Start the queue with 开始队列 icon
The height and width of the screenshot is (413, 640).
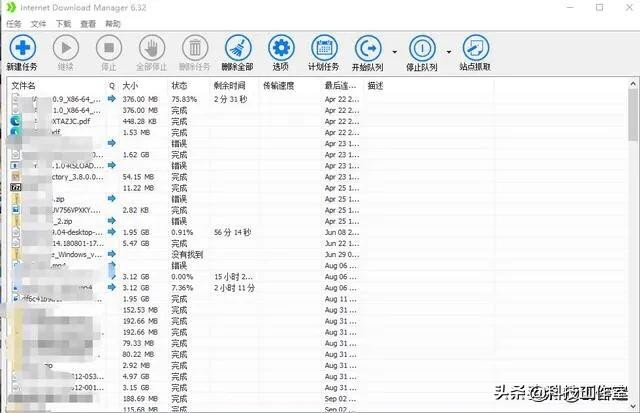(x=368, y=48)
